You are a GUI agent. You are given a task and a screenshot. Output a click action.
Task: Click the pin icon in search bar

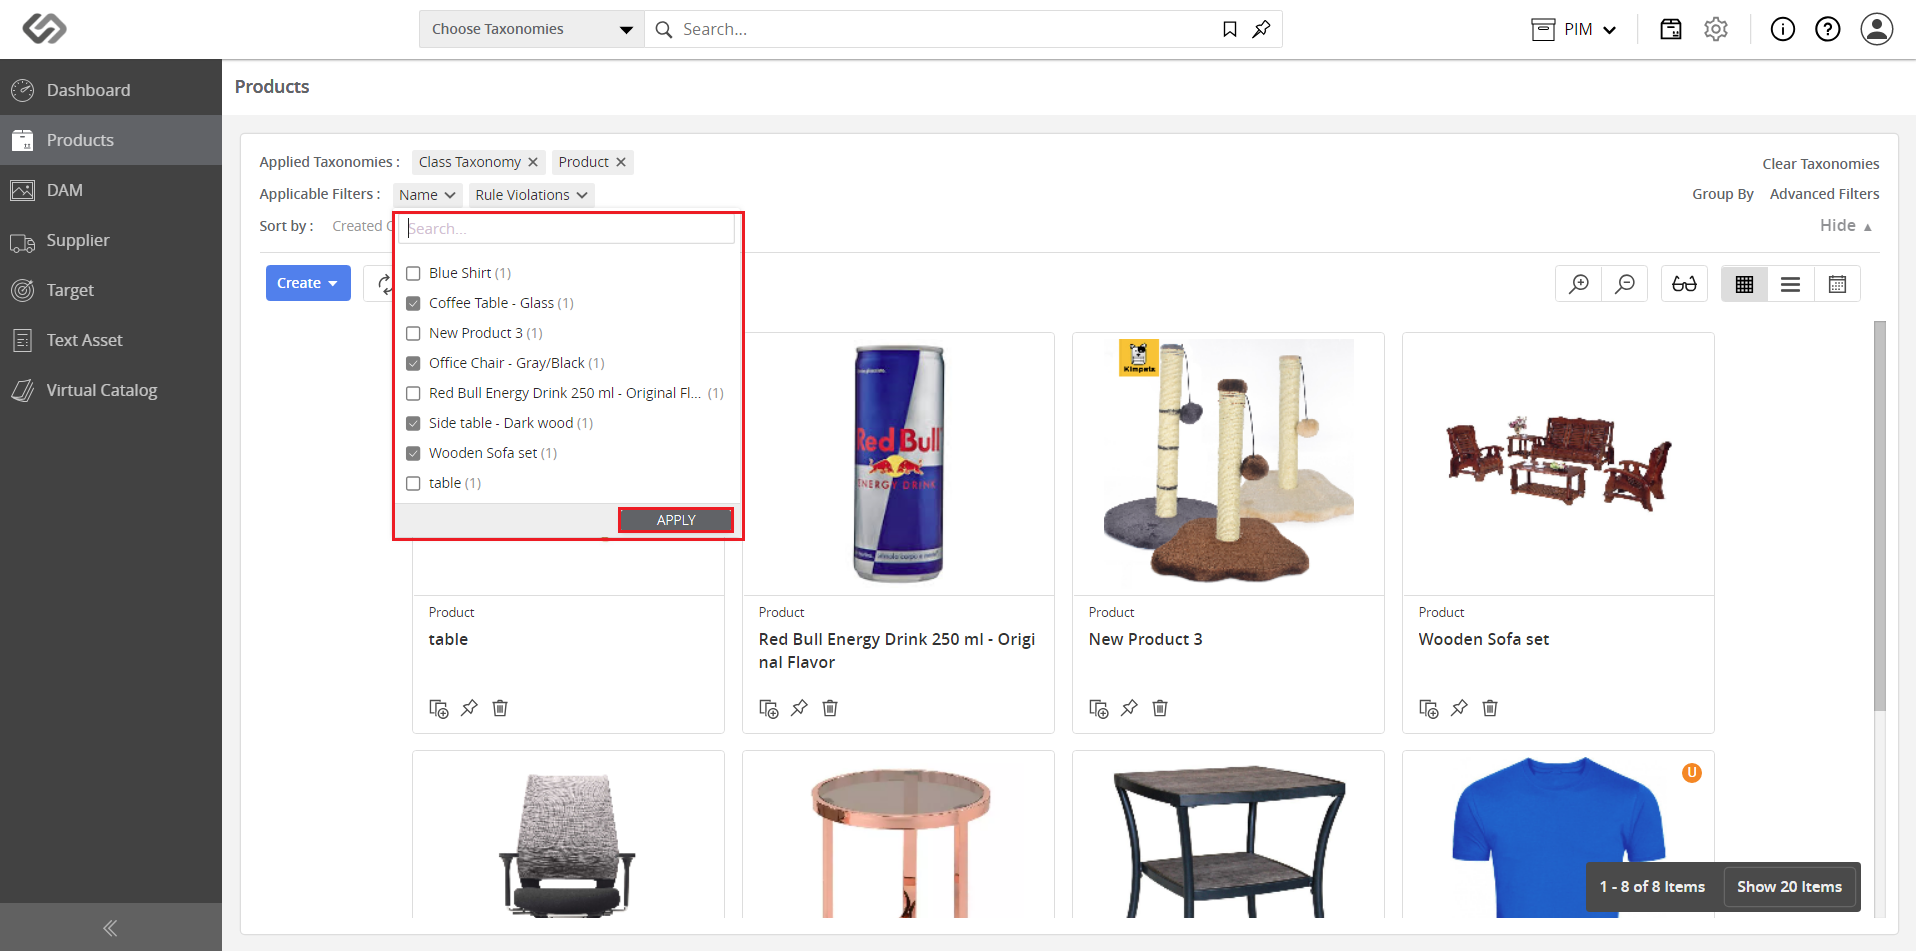pyautogui.click(x=1262, y=29)
